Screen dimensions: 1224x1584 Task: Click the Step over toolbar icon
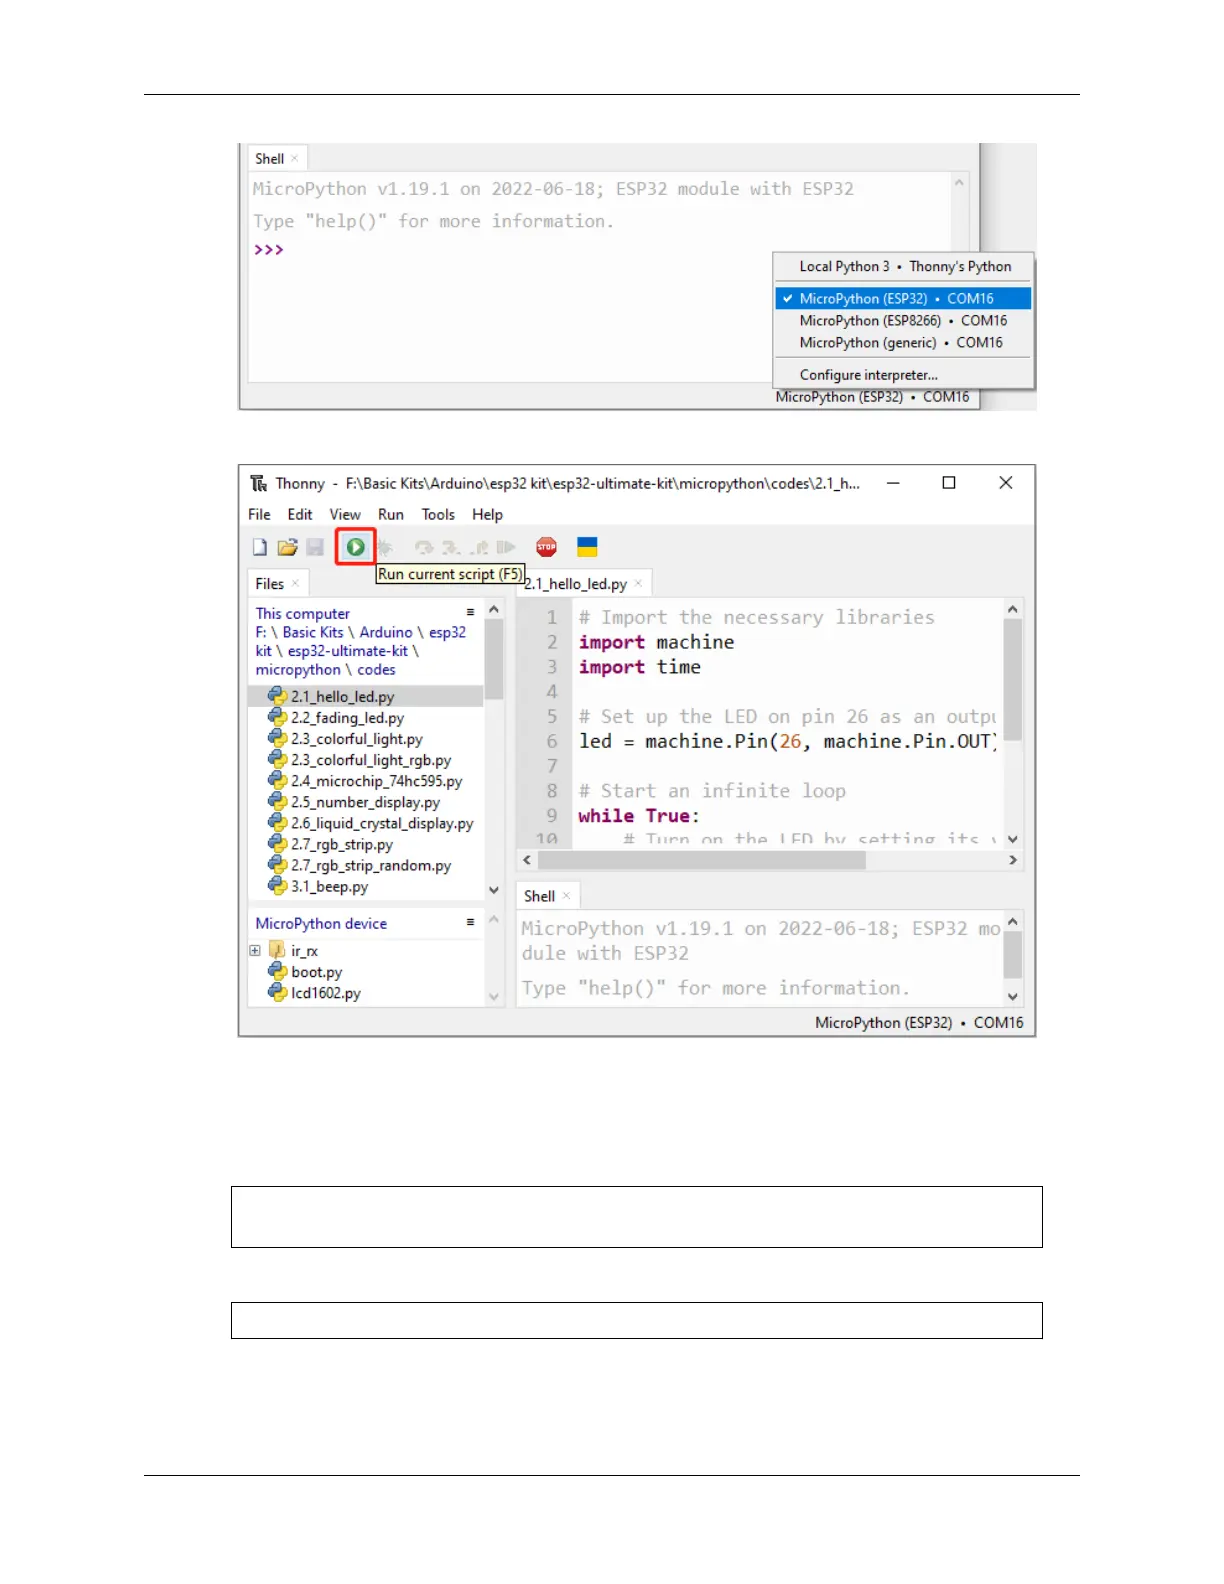[x=424, y=547]
